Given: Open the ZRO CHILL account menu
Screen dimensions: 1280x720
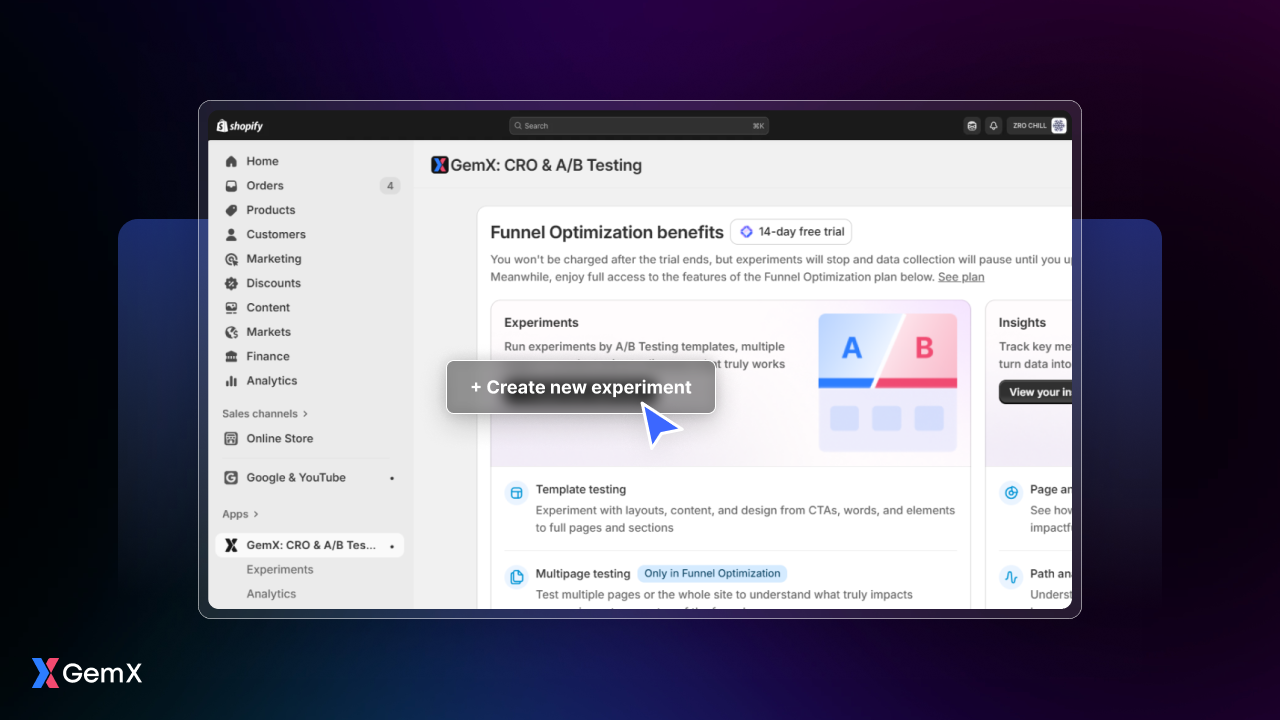Looking at the screenshot, I should (x=1039, y=126).
